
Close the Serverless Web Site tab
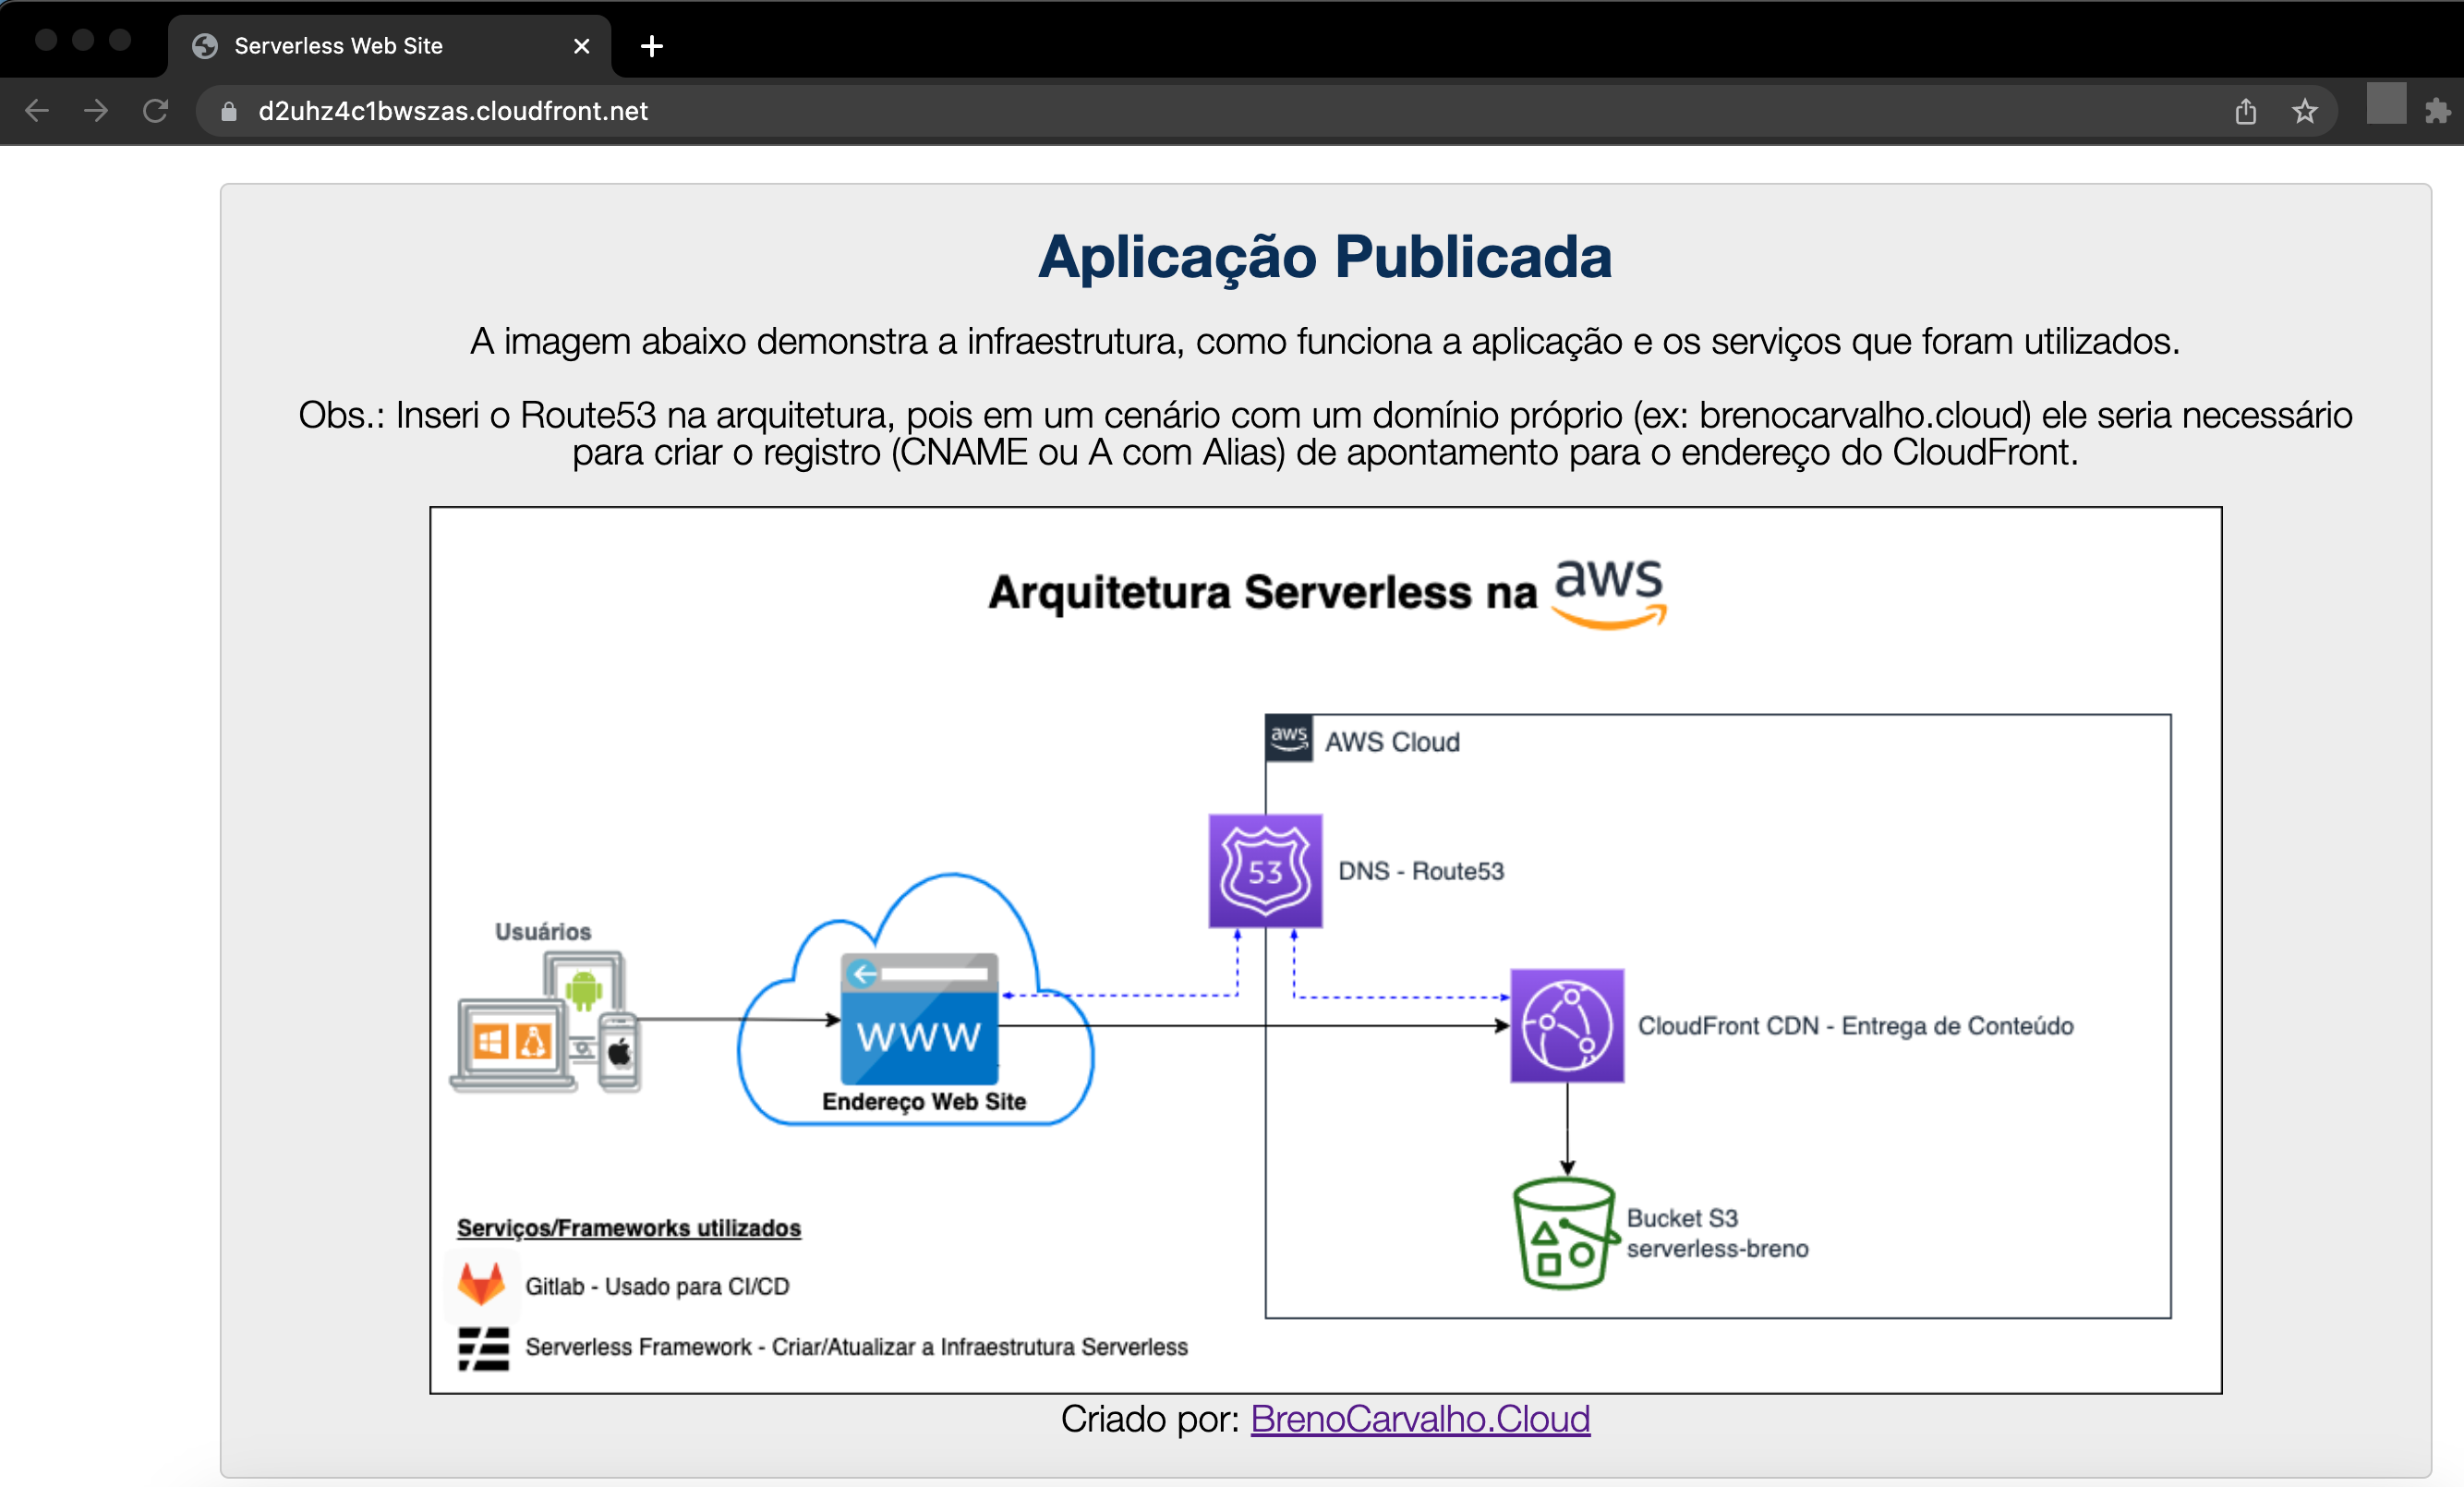click(582, 46)
